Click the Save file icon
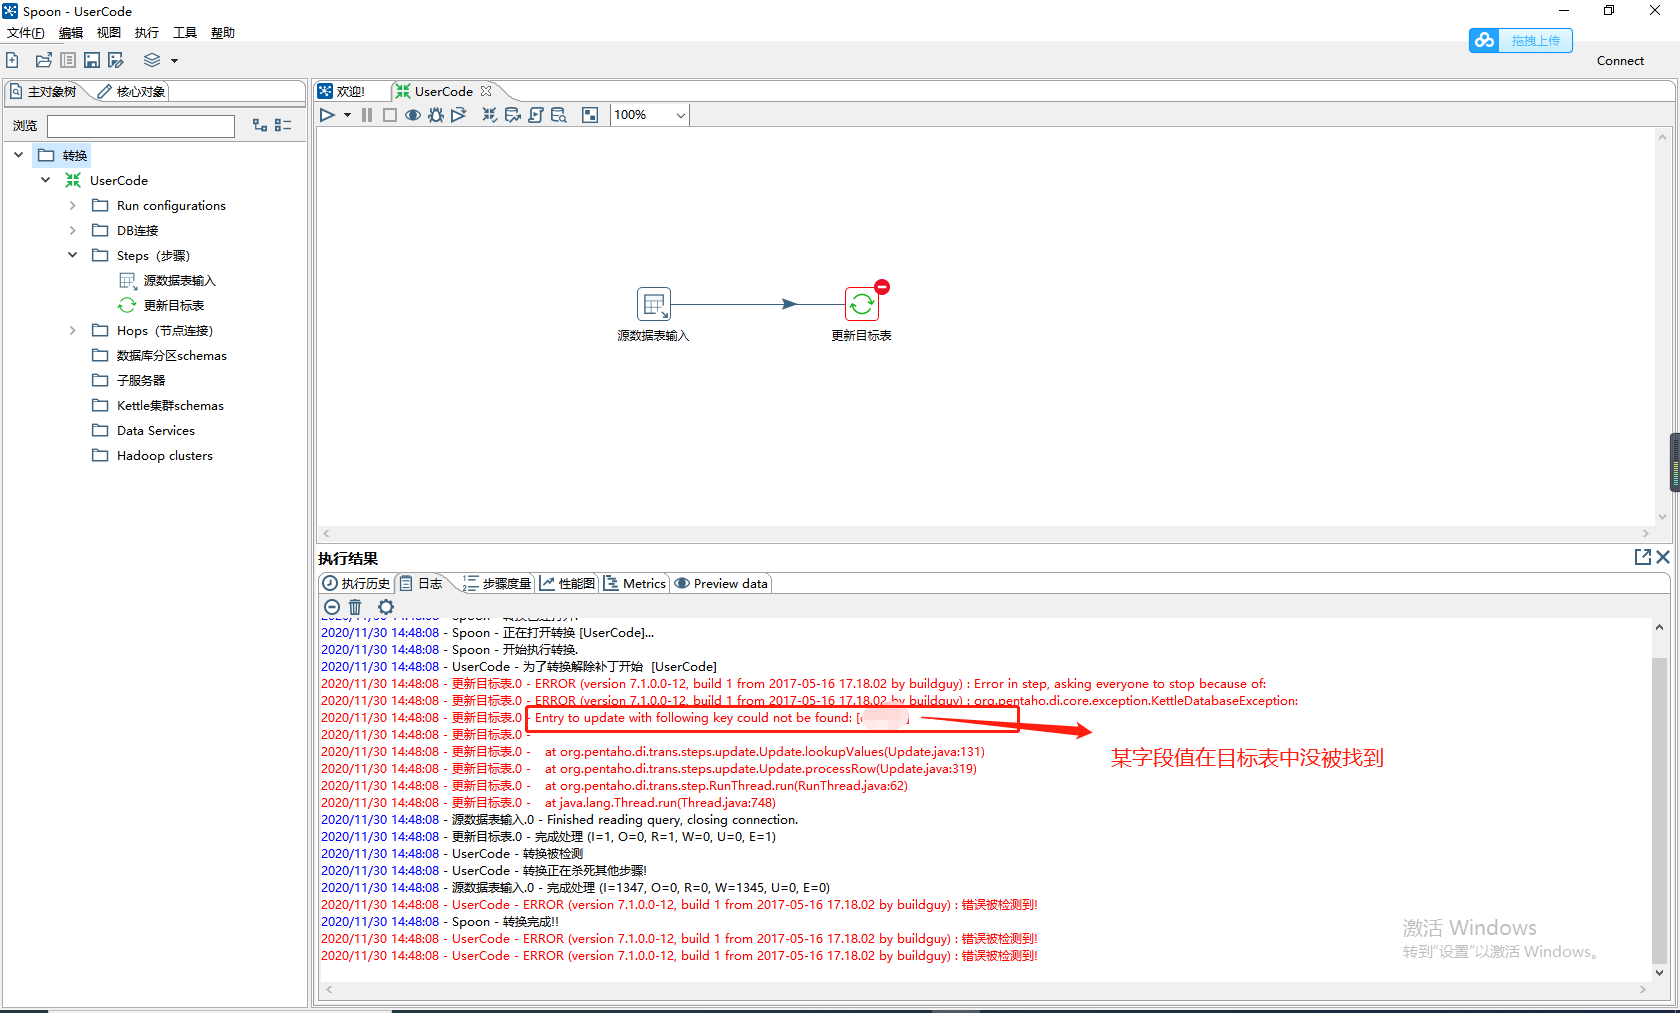1680x1013 pixels. (x=92, y=60)
